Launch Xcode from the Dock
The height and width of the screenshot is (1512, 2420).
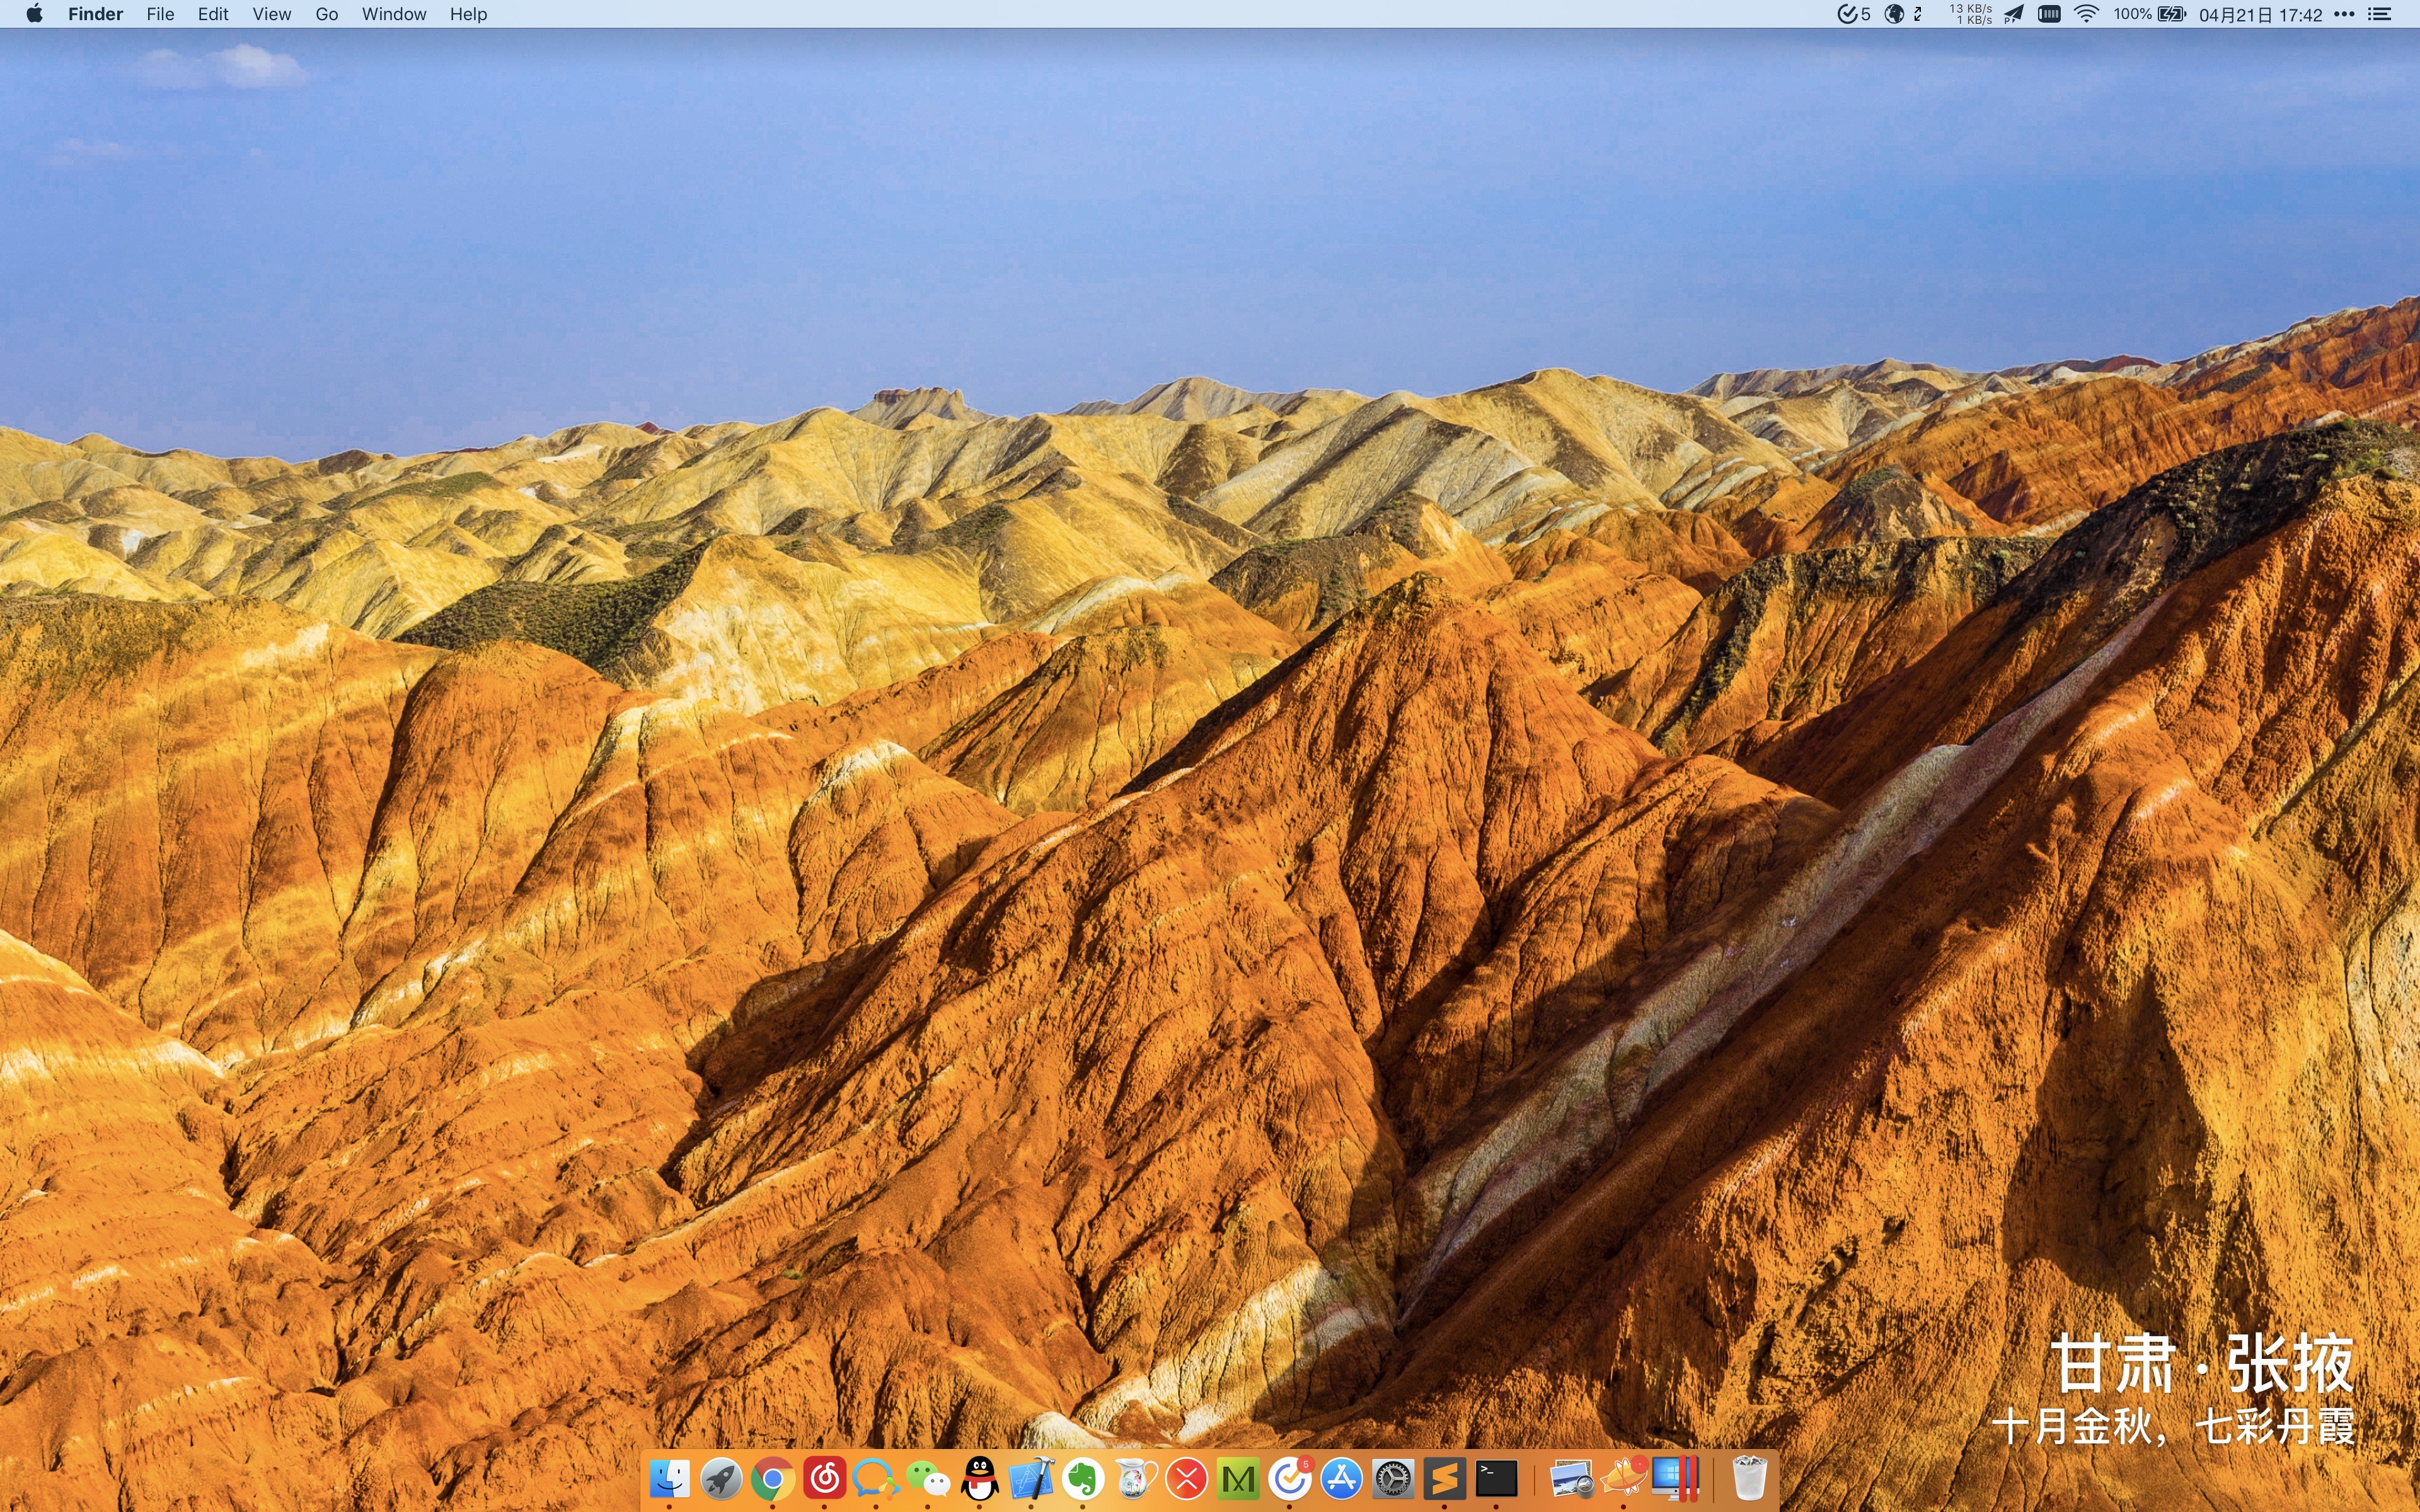pos(1031,1478)
